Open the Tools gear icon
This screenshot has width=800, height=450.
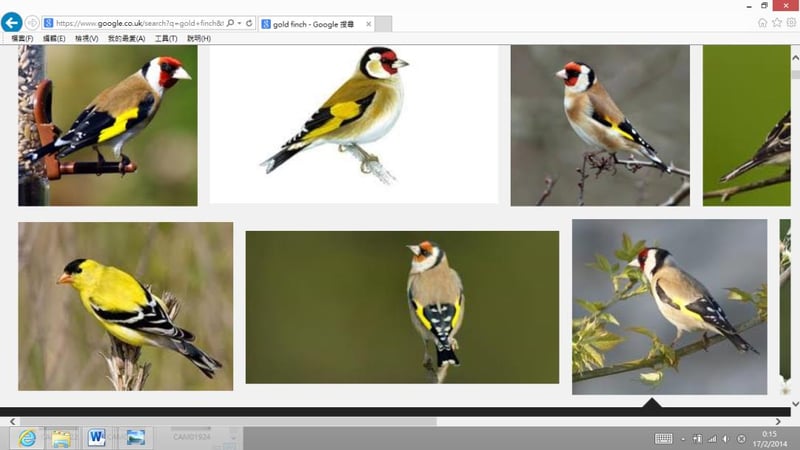(x=791, y=23)
